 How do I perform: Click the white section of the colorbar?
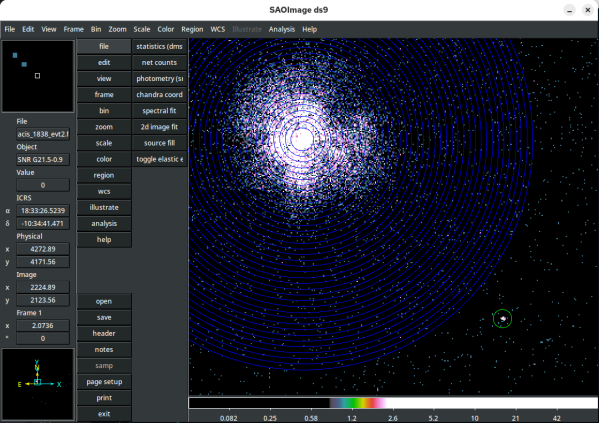click(491, 403)
